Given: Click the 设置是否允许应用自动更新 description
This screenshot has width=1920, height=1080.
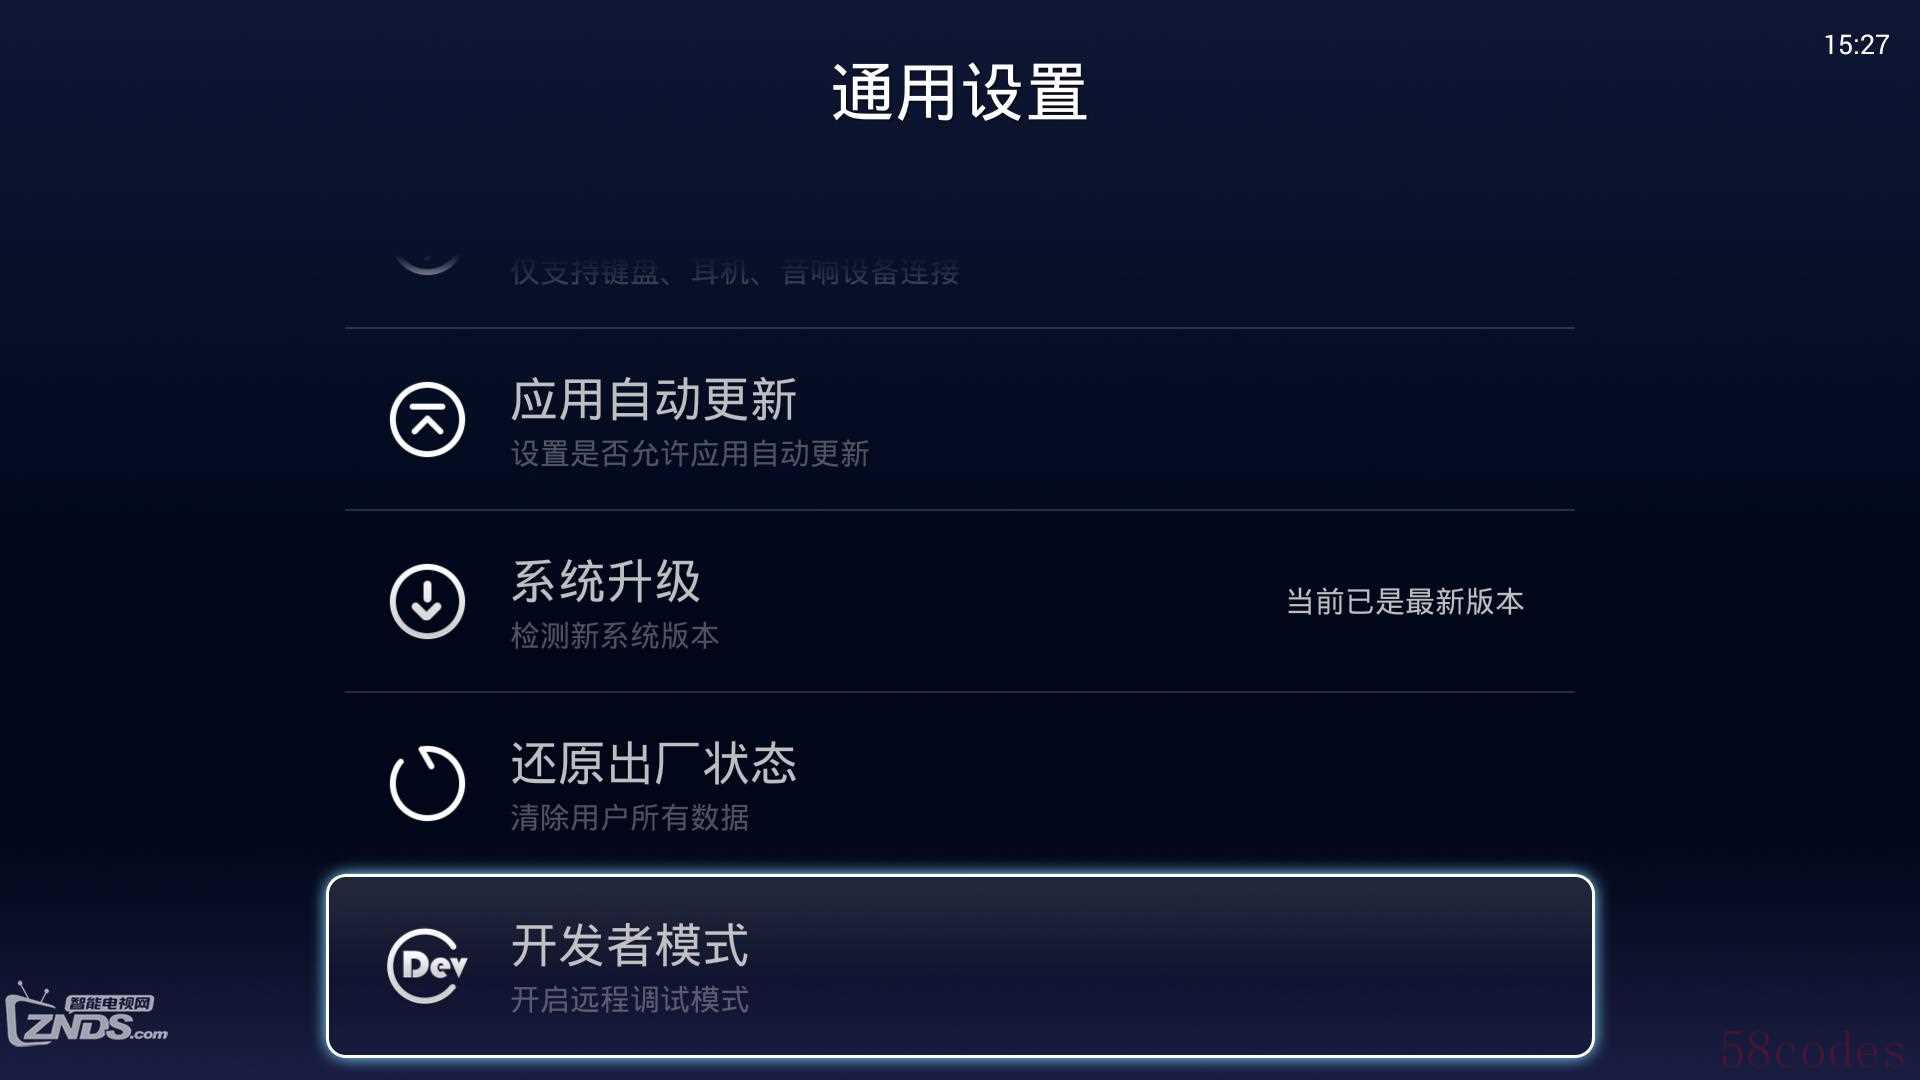Looking at the screenshot, I should 690,454.
